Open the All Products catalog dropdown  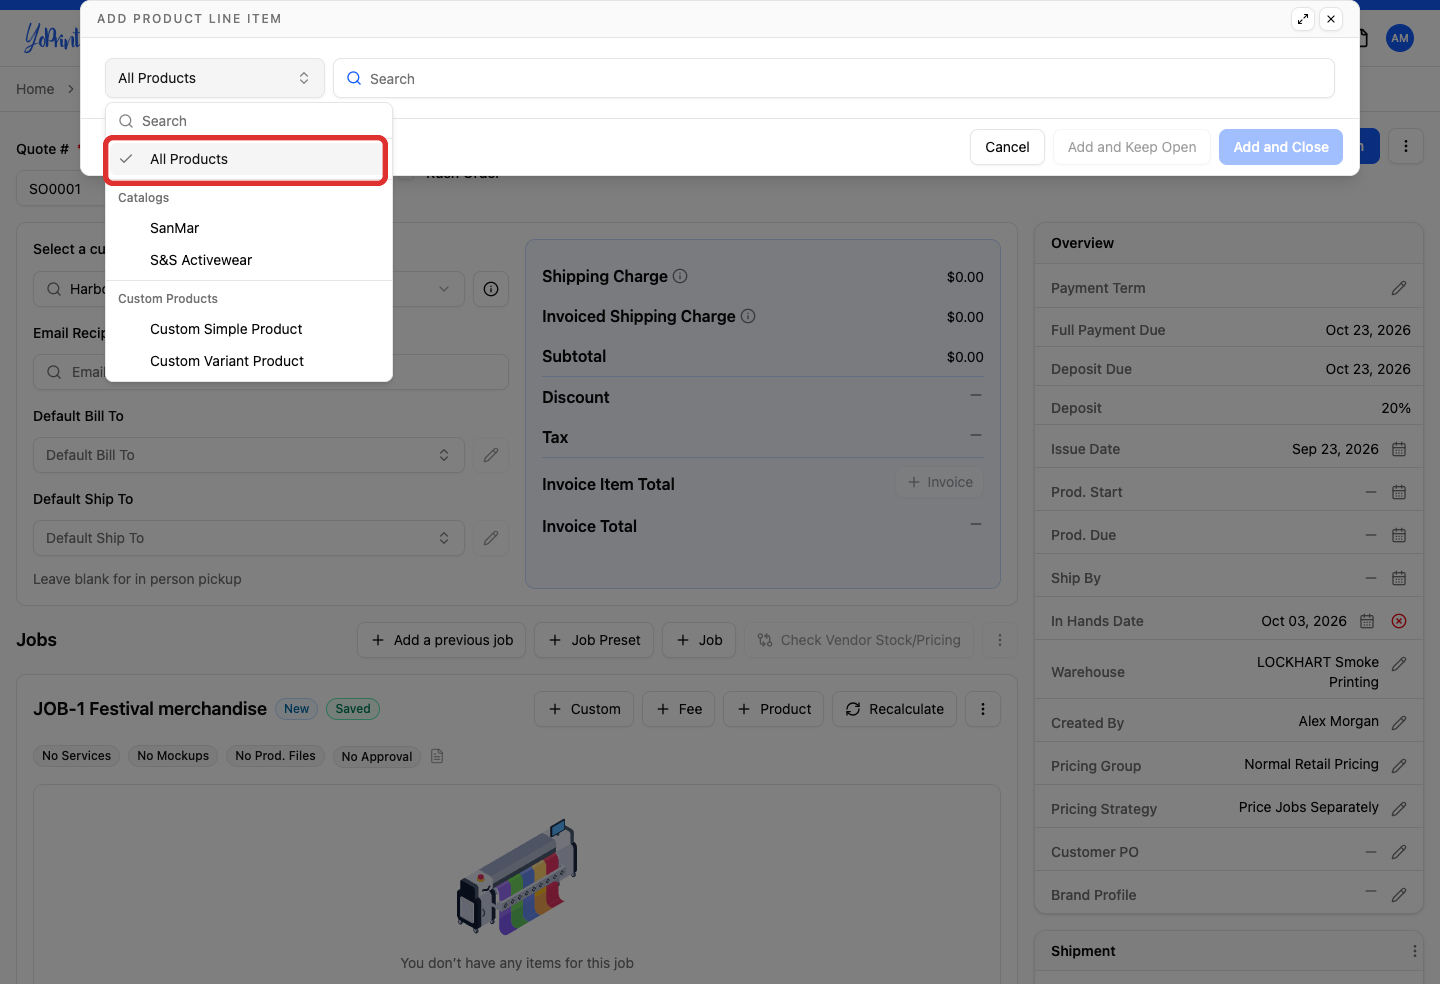215,78
